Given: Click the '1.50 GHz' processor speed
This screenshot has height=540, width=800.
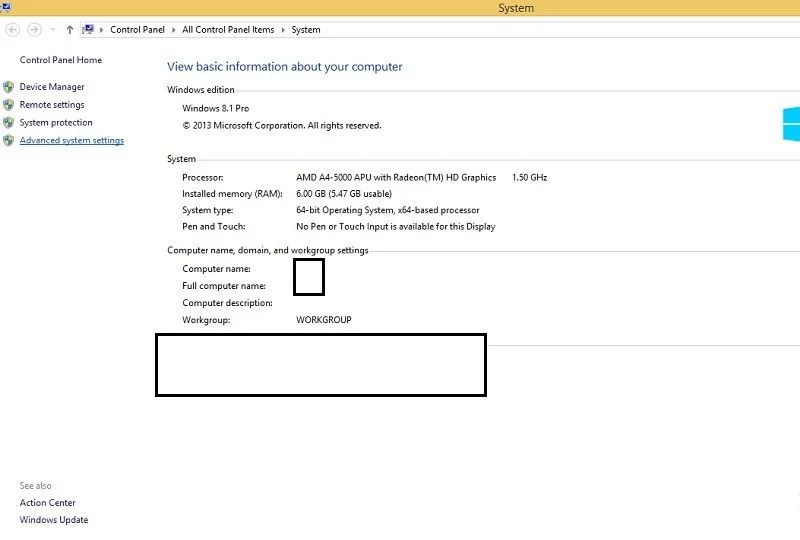Looking at the screenshot, I should (x=530, y=178).
